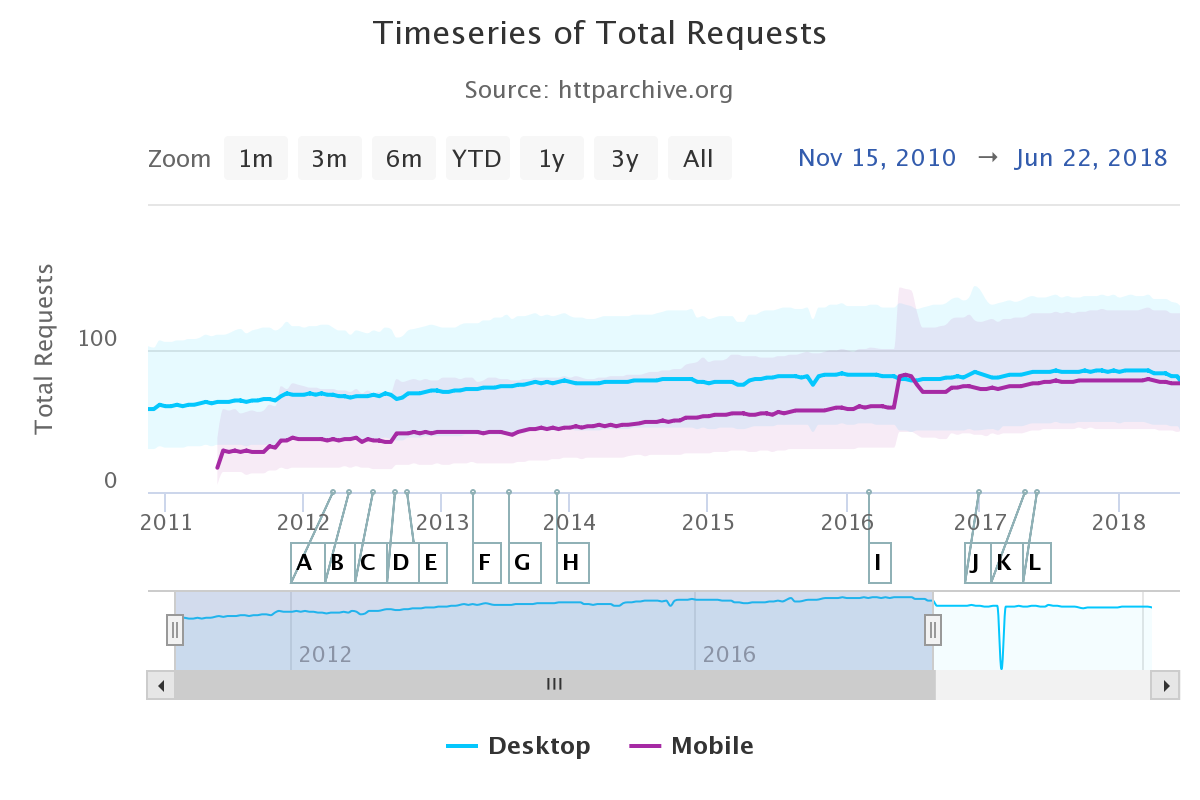This screenshot has height=800, width=1200.
Task: Click the left navigator scroll arrow
Action: point(161,685)
